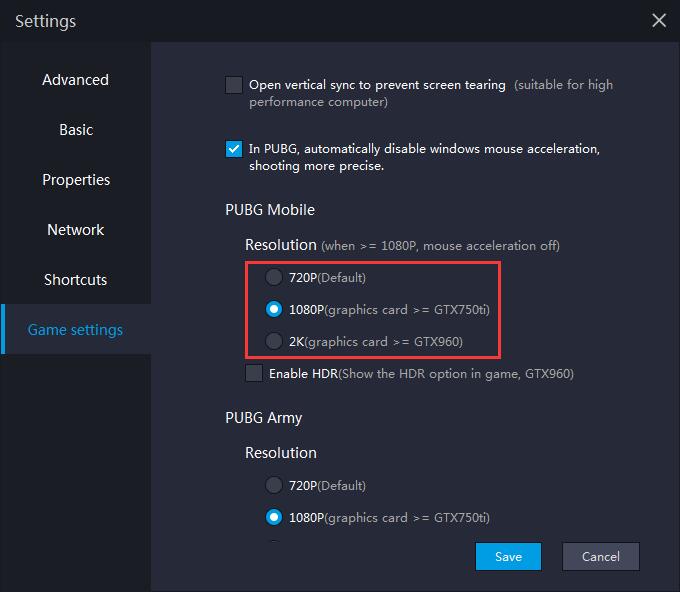This screenshot has height=592, width=680.
Task: Select the Game settings tab
Action: point(75,330)
